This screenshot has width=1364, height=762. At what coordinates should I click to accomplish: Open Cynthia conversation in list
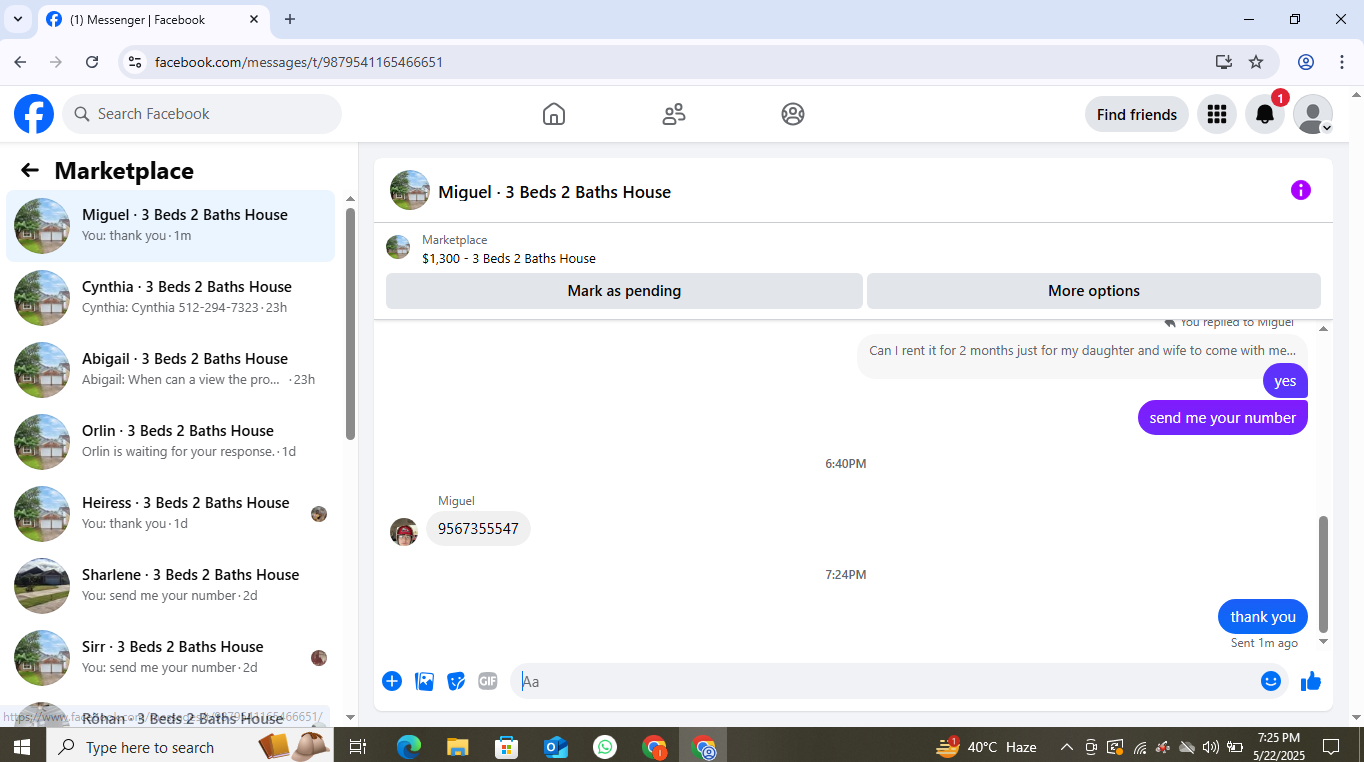(170, 298)
